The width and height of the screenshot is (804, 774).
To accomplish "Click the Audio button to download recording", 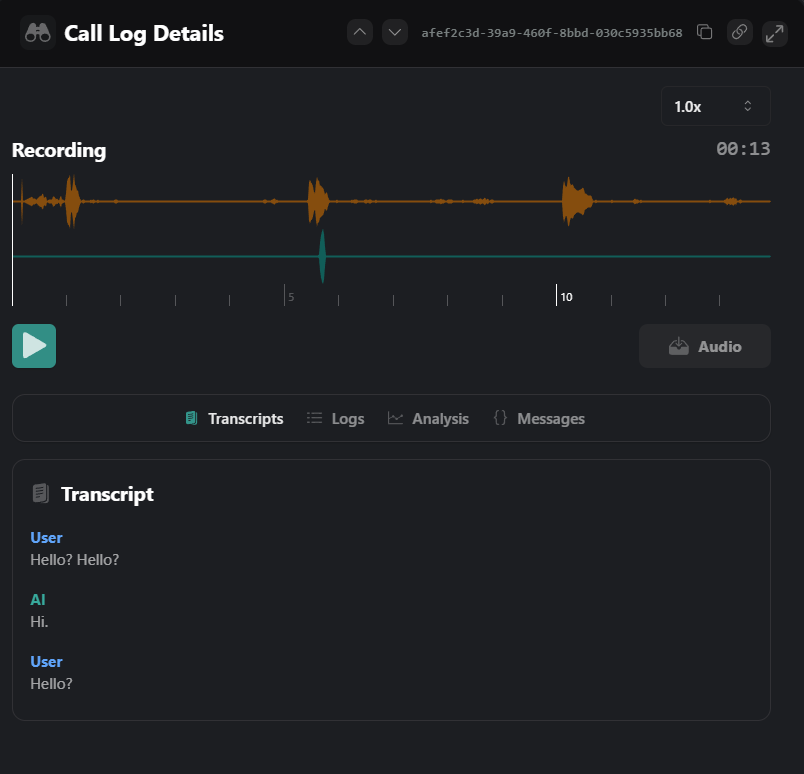I will coord(704,345).
